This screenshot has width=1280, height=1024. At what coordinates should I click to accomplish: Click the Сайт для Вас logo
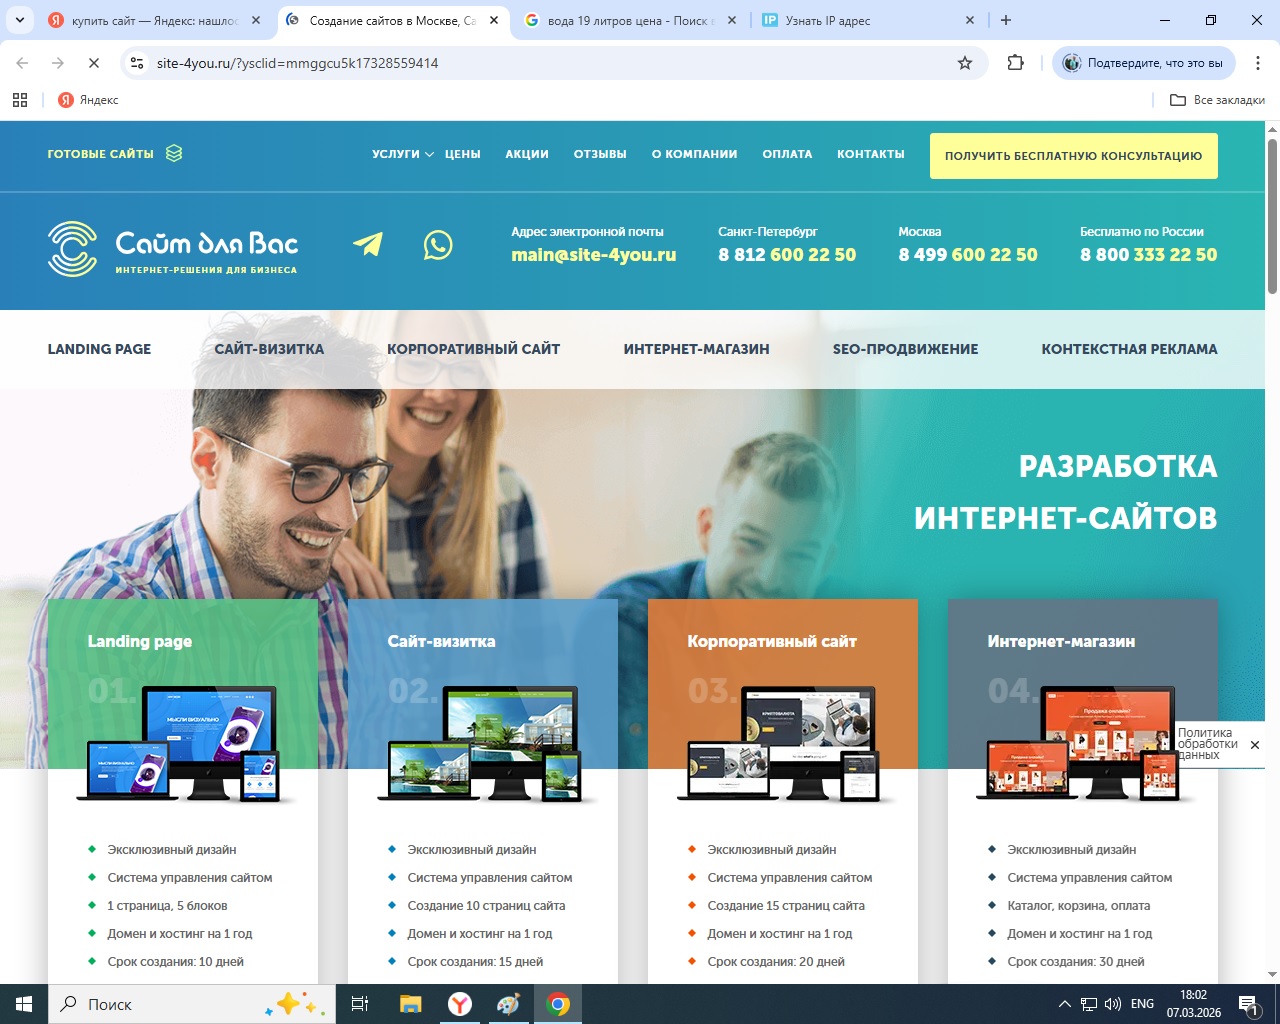click(x=173, y=249)
